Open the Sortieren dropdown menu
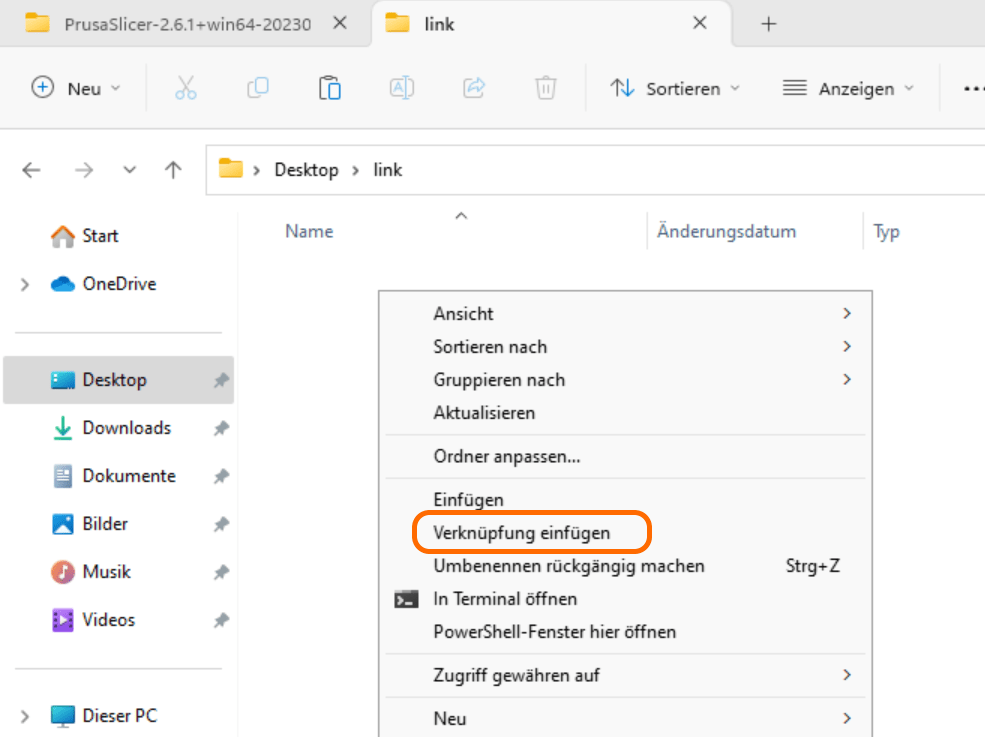 (x=675, y=88)
